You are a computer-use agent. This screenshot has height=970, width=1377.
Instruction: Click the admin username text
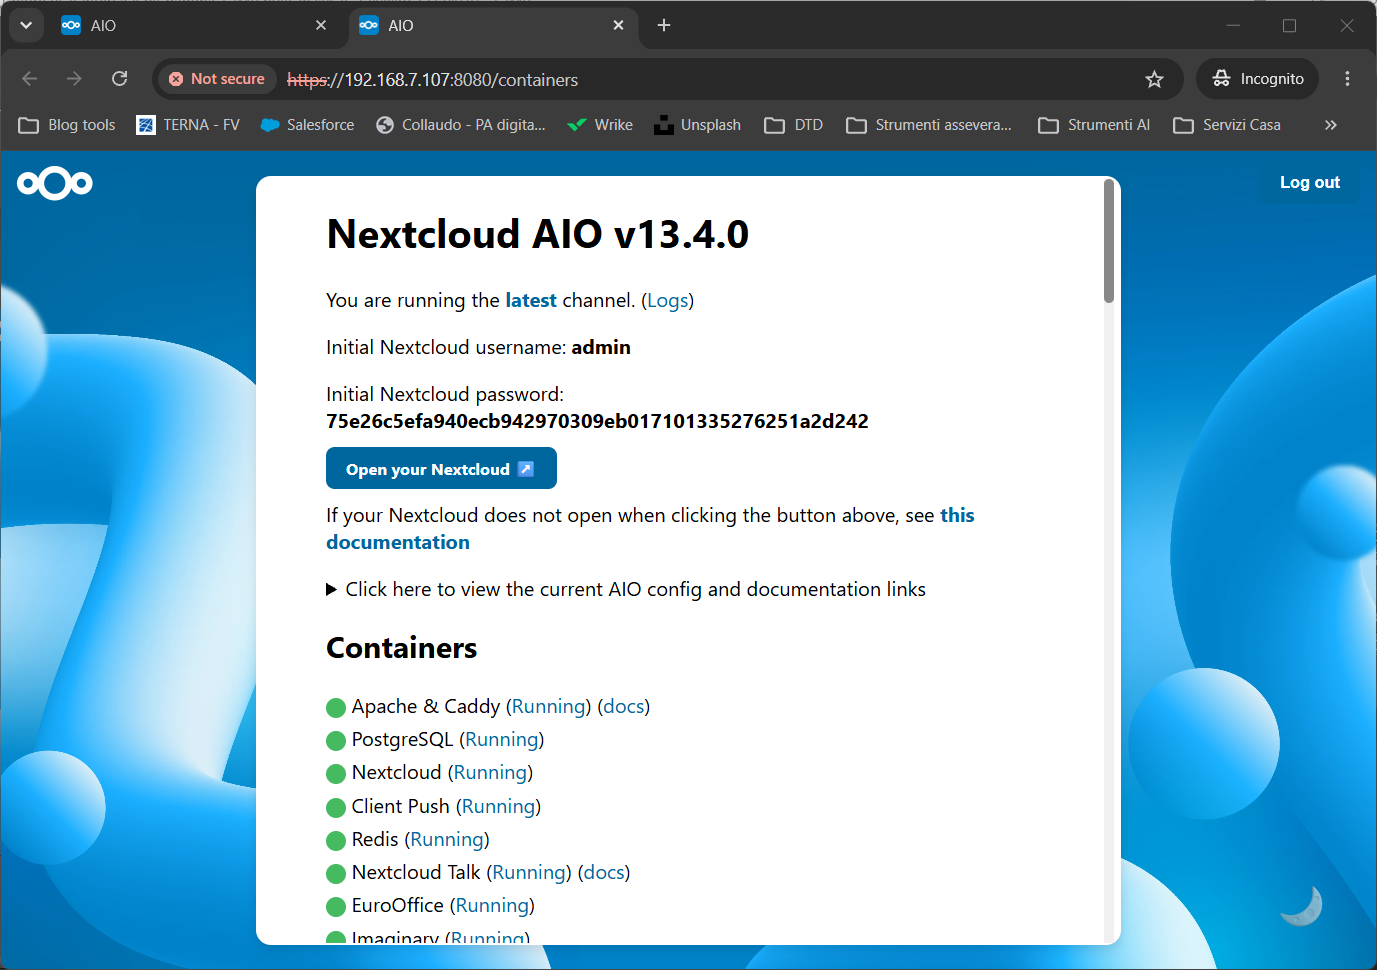tap(601, 347)
